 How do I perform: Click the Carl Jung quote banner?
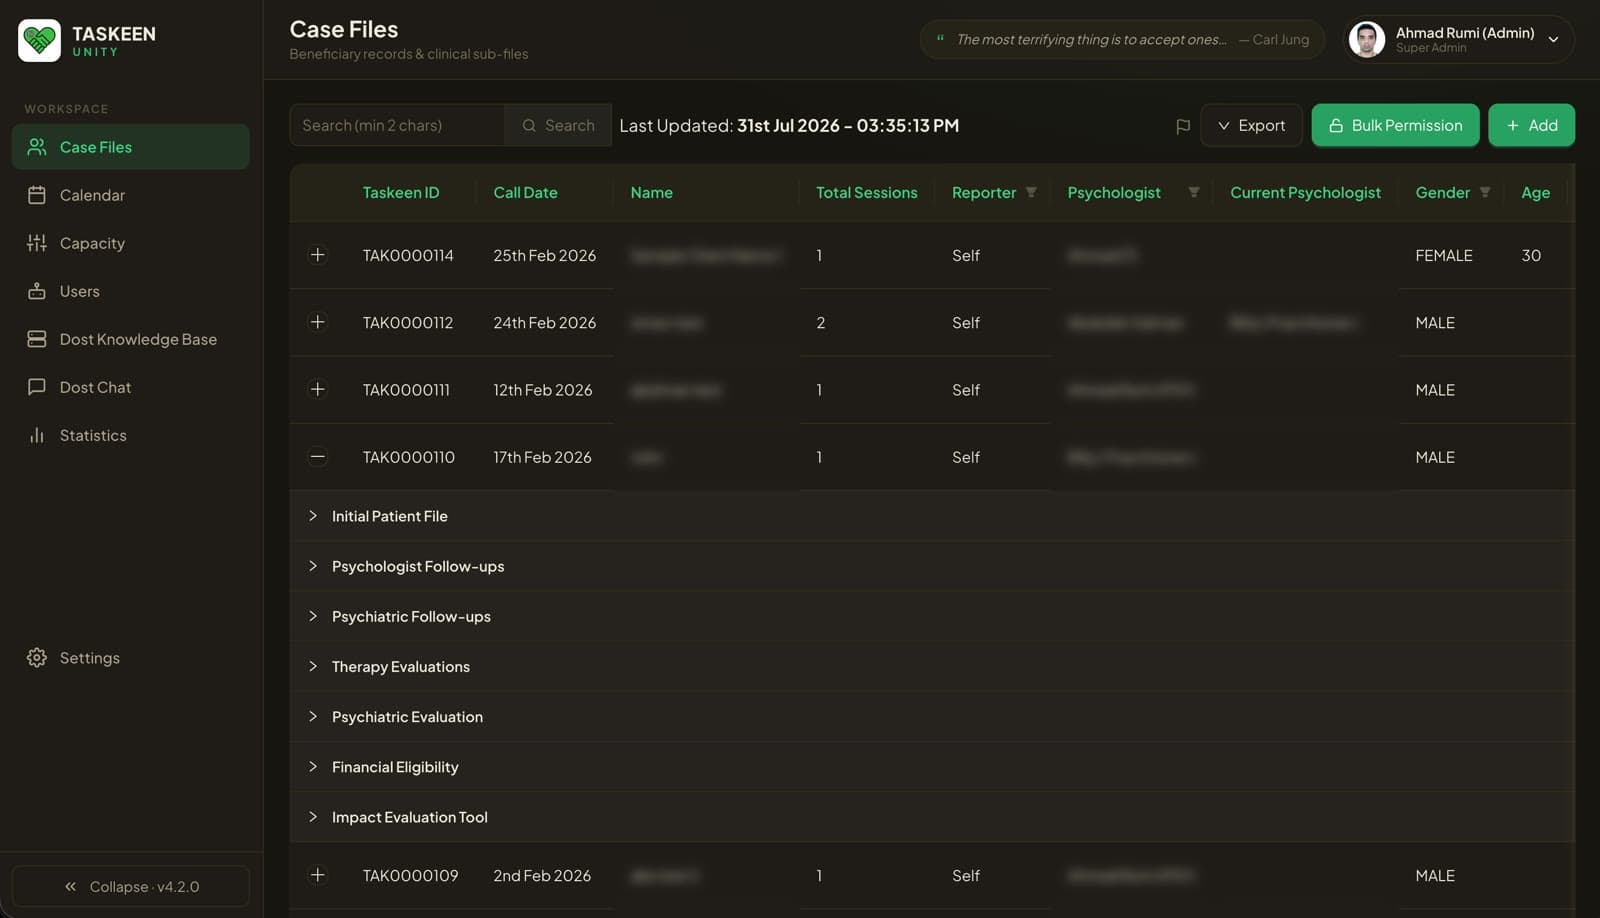(1122, 40)
